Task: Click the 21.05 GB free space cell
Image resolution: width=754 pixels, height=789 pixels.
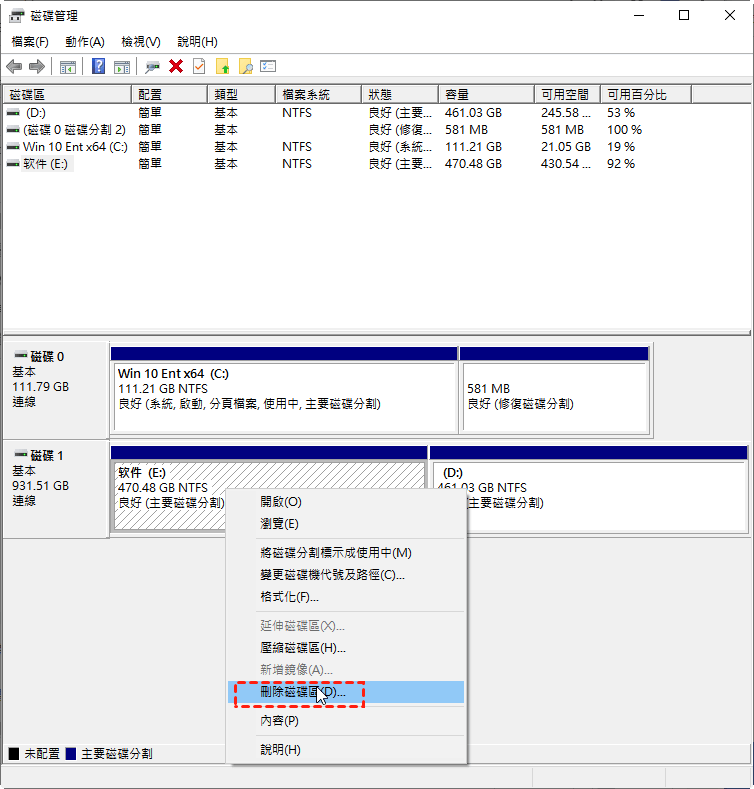Action: point(566,147)
